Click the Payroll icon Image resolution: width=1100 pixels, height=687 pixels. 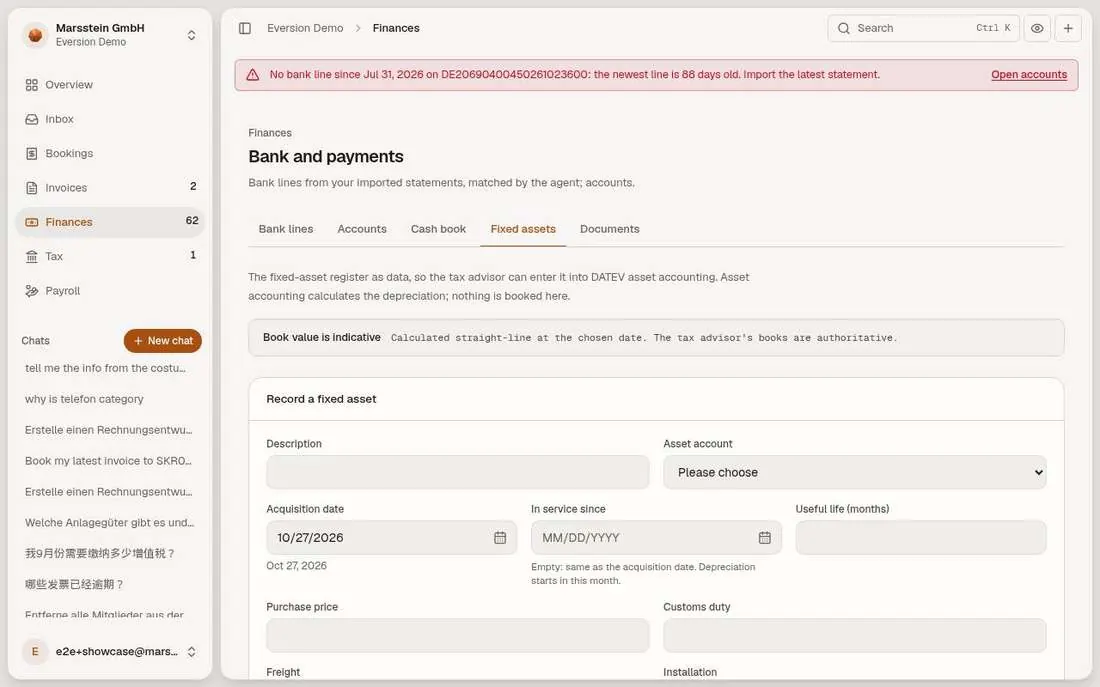click(32, 291)
